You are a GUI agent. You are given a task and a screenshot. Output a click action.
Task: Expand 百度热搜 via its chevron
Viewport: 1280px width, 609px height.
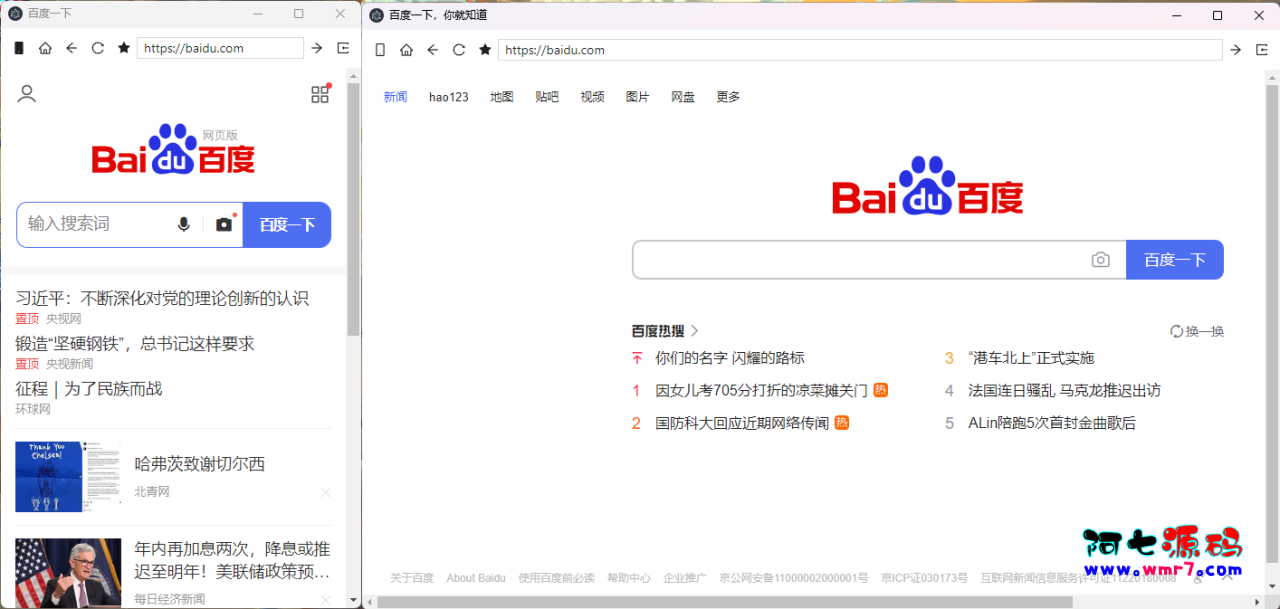(x=695, y=331)
